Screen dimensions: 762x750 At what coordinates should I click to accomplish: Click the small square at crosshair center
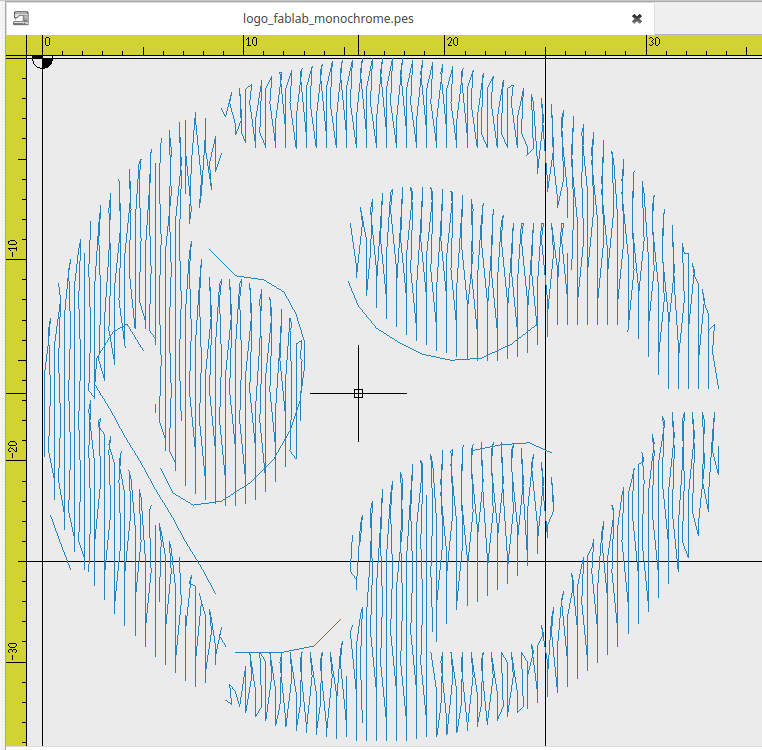tap(358, 393)
